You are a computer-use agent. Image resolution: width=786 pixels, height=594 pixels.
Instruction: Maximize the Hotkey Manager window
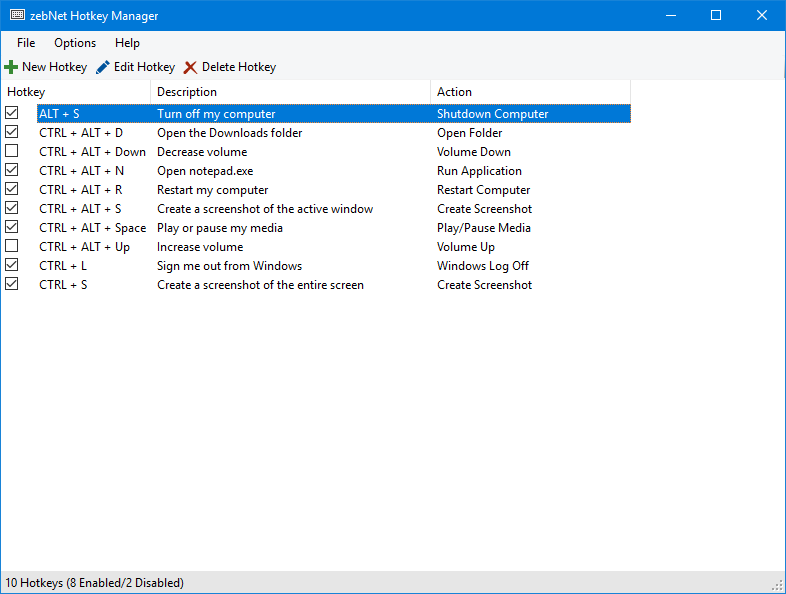(x=716, y=15)
